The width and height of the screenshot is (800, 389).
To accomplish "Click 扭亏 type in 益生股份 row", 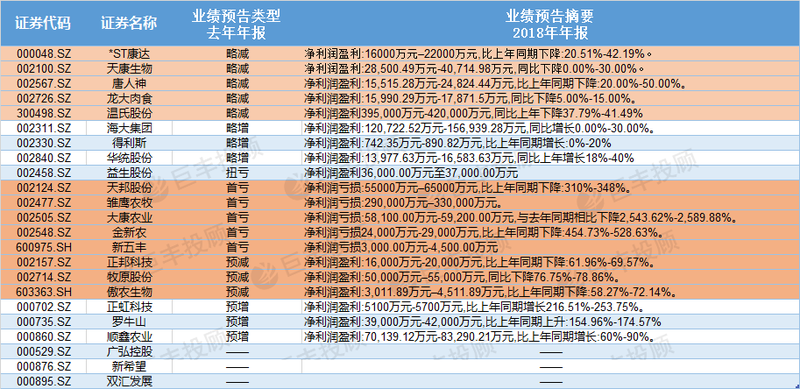I will pyautogui.click(x=237, y=172).
